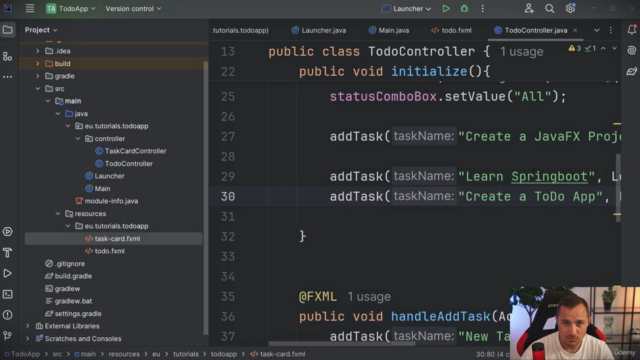Expand the .idea folder
Image resolution: width=640 pixels, height=360 pixels.
38,51
